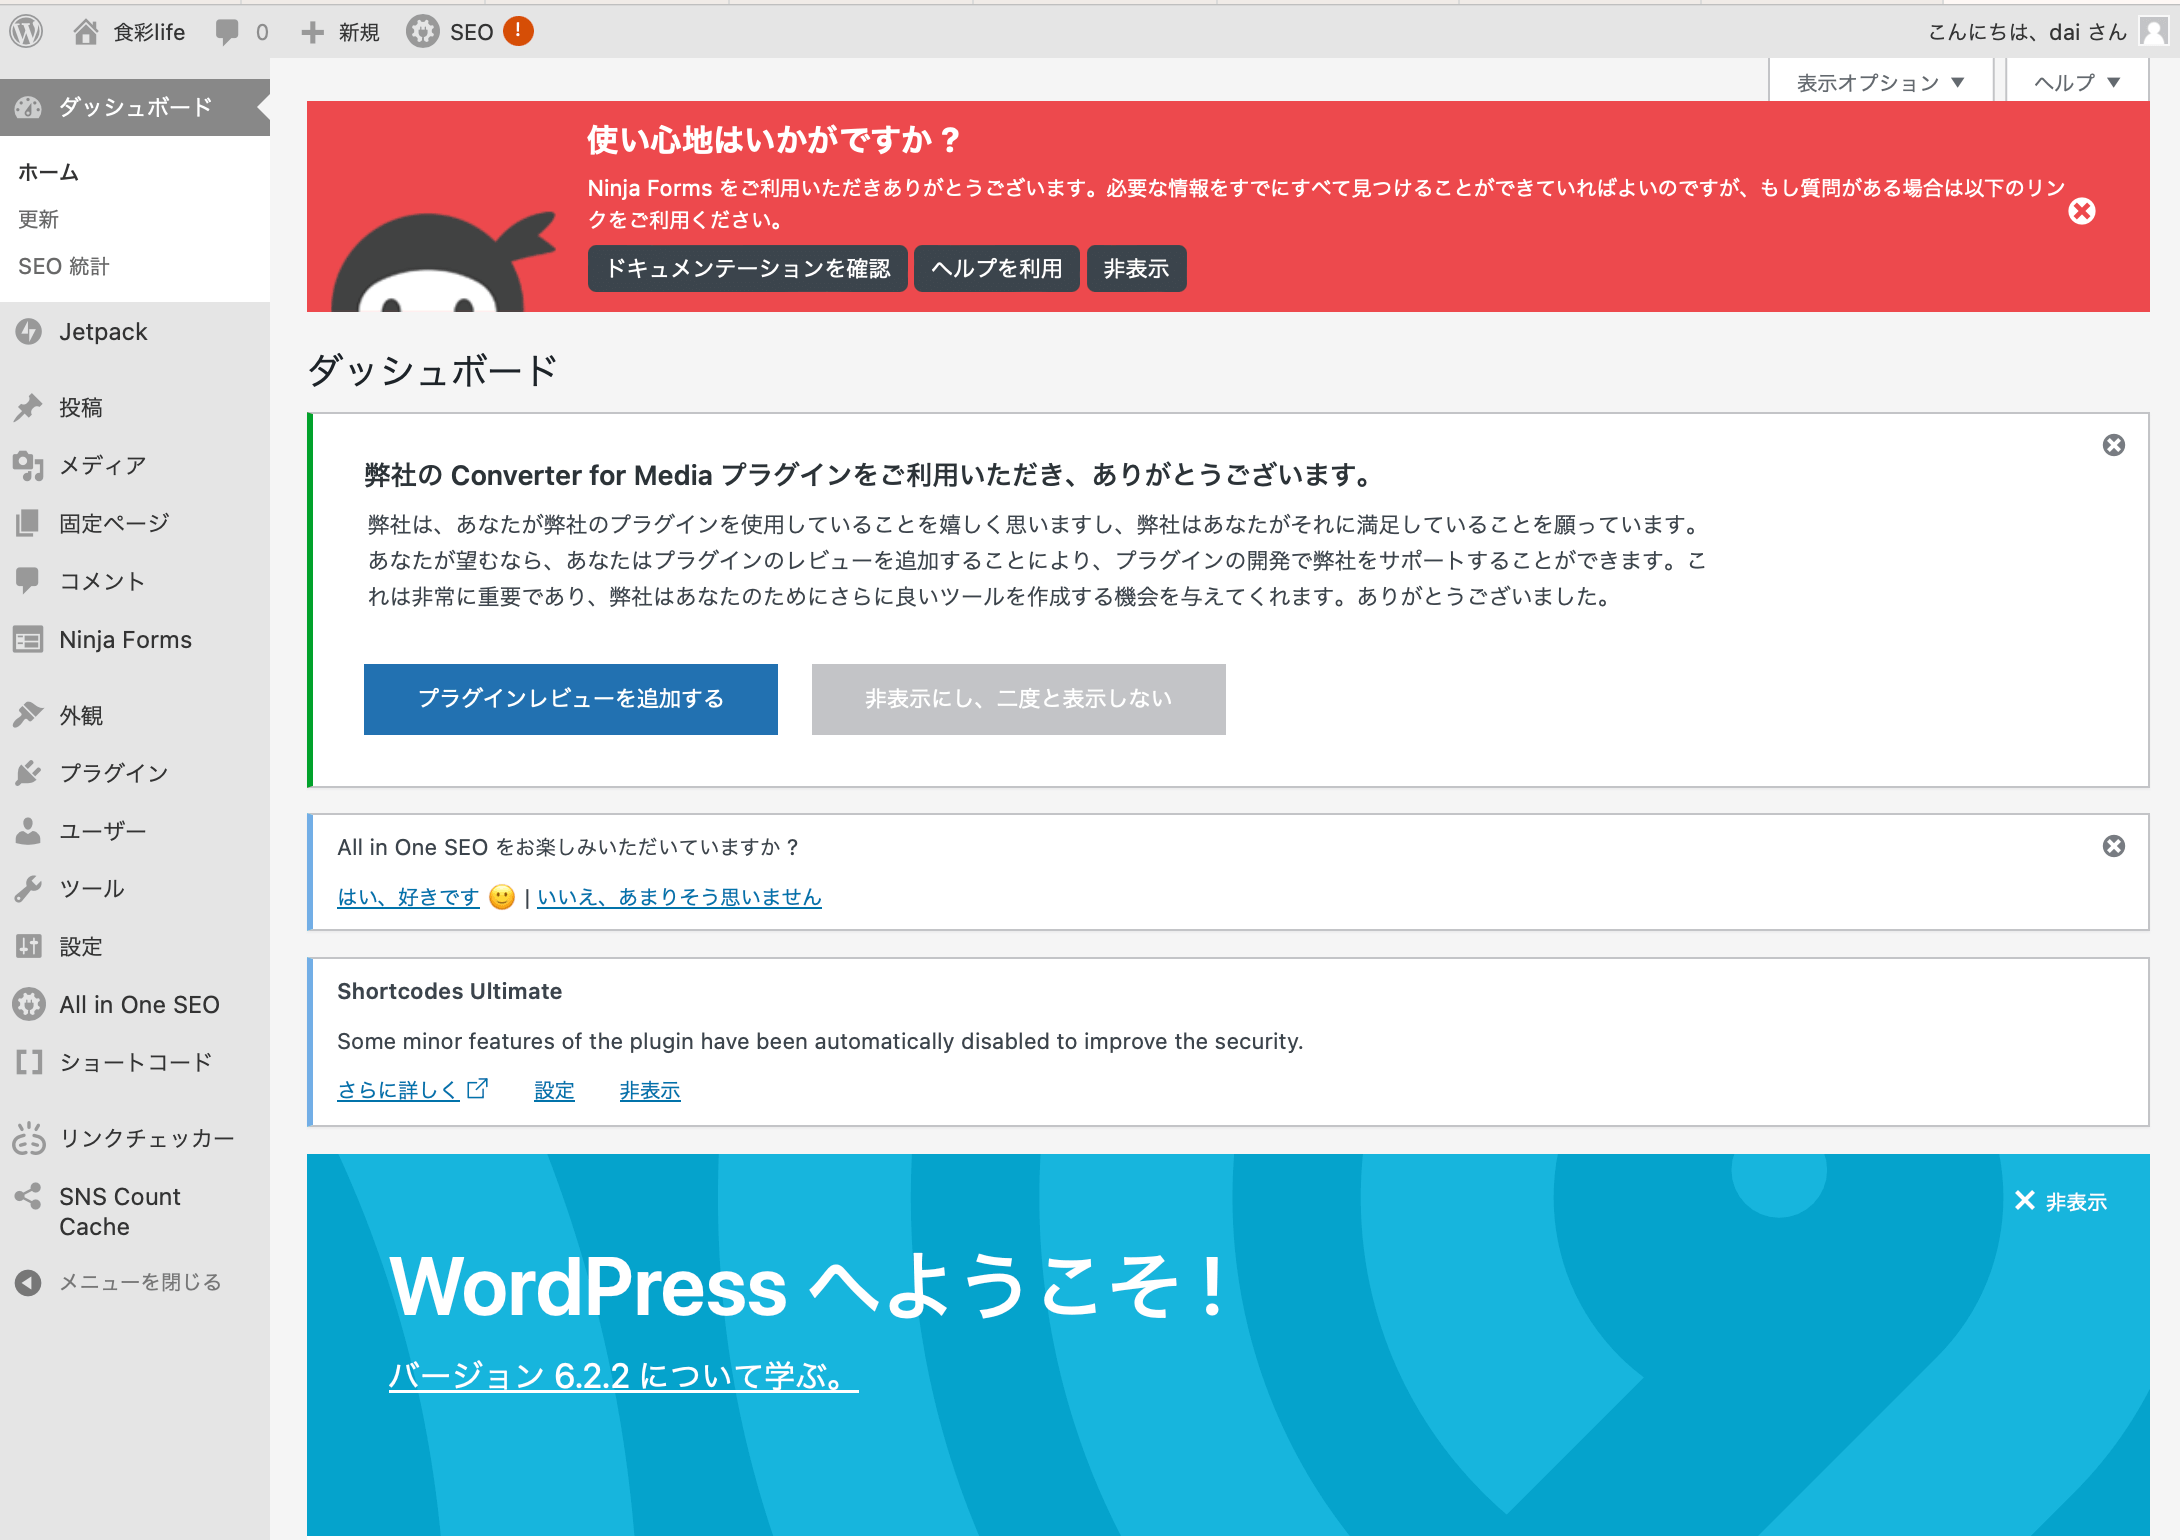Click ドキュメンテーションを確認 button

(x=748, y=268)
